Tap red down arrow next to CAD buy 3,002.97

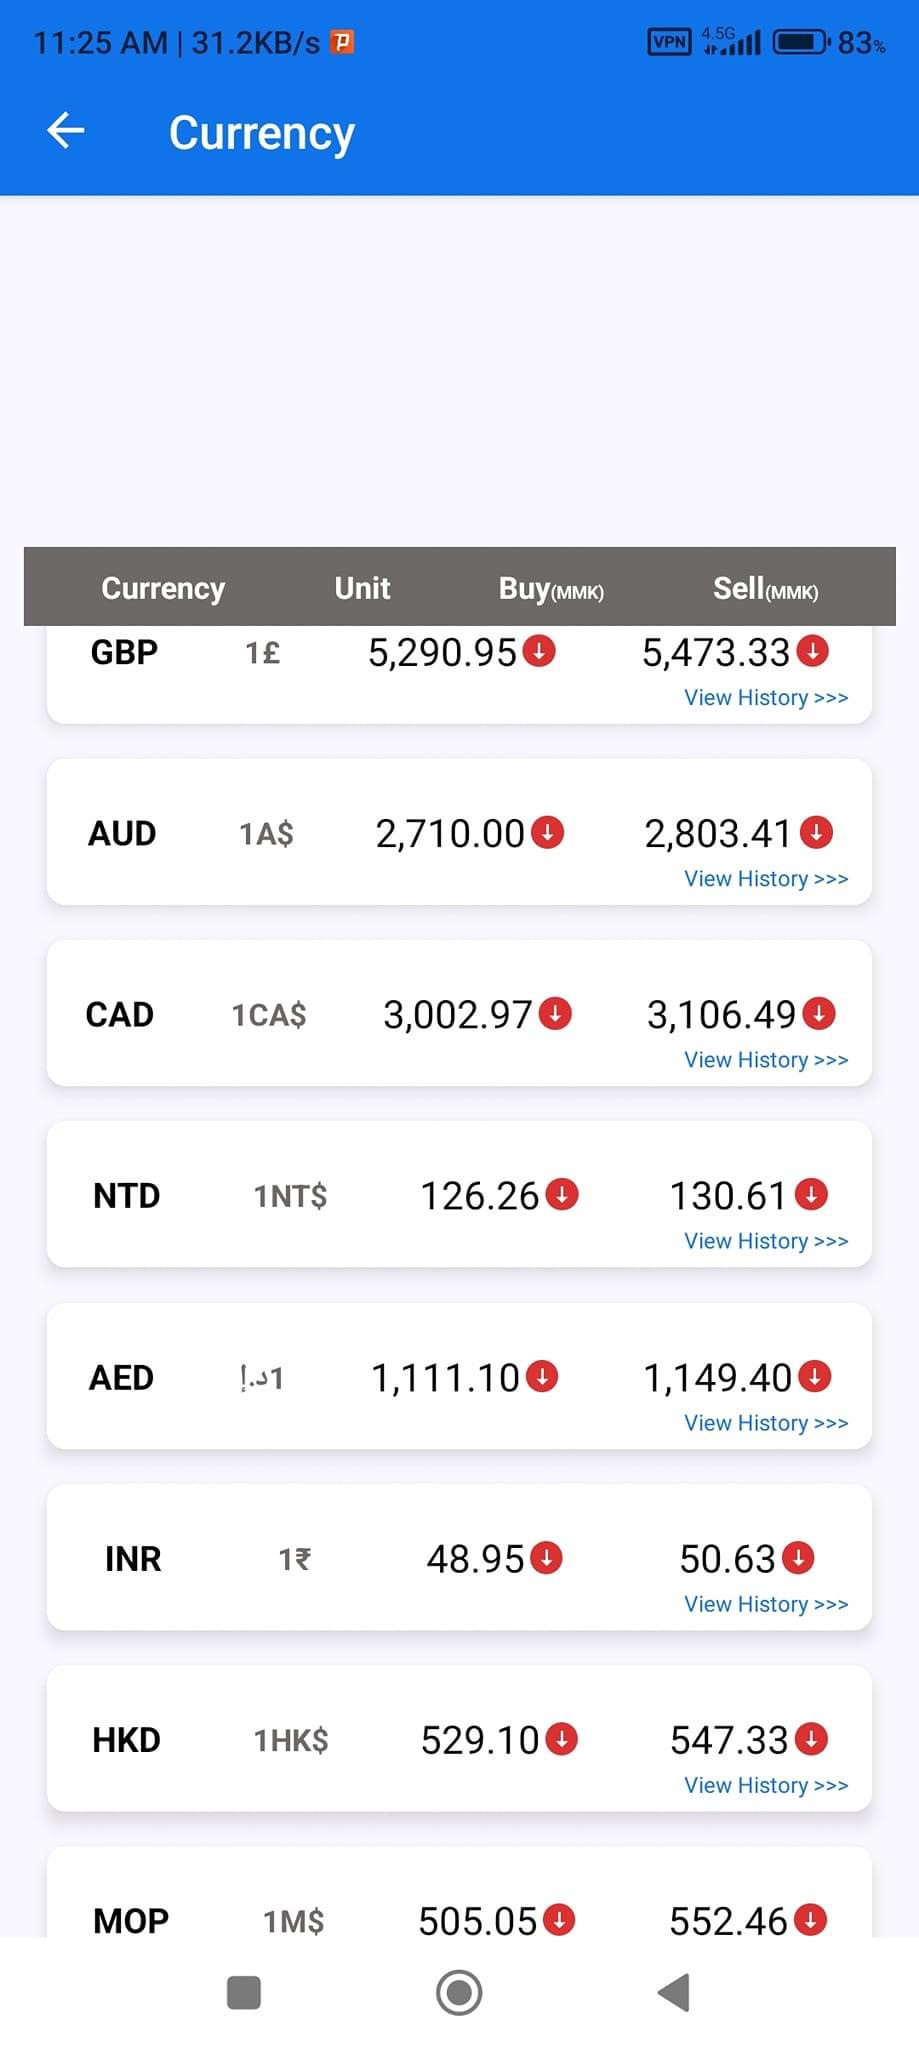click(555, 1013)
